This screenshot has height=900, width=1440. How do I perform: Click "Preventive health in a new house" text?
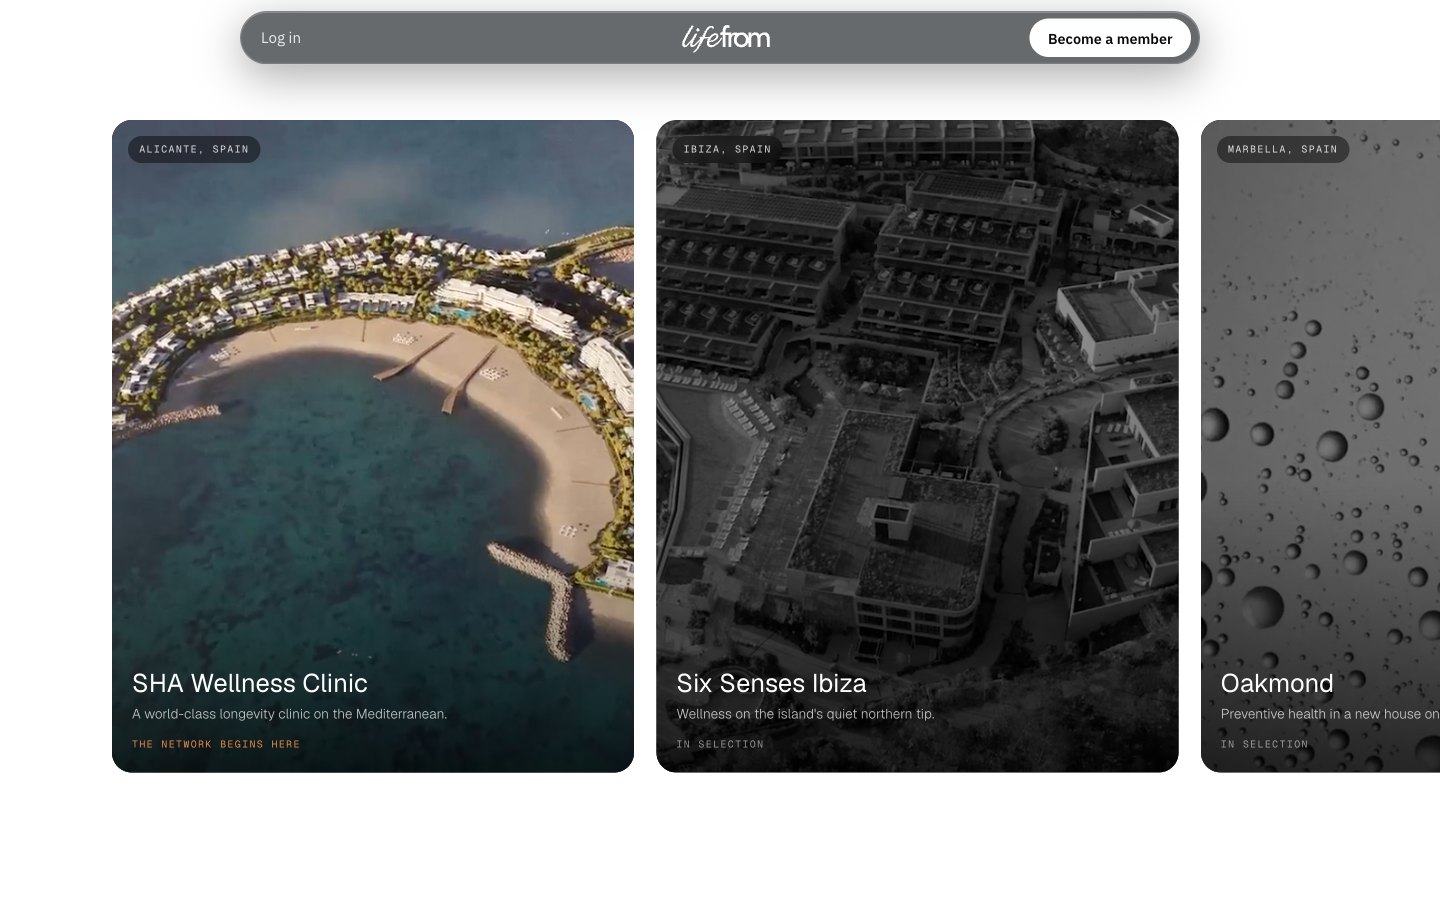click(x=1330, y=714)
